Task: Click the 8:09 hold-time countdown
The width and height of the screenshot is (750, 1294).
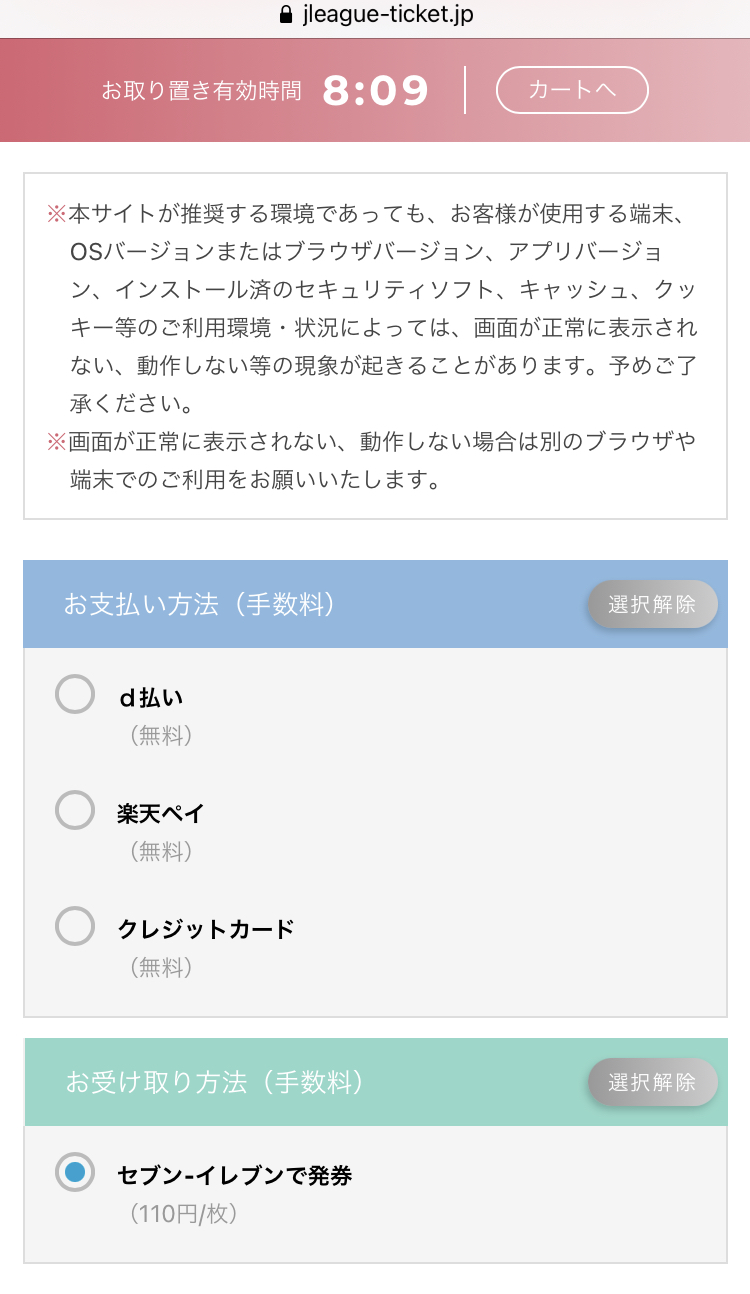Action: 376,91
